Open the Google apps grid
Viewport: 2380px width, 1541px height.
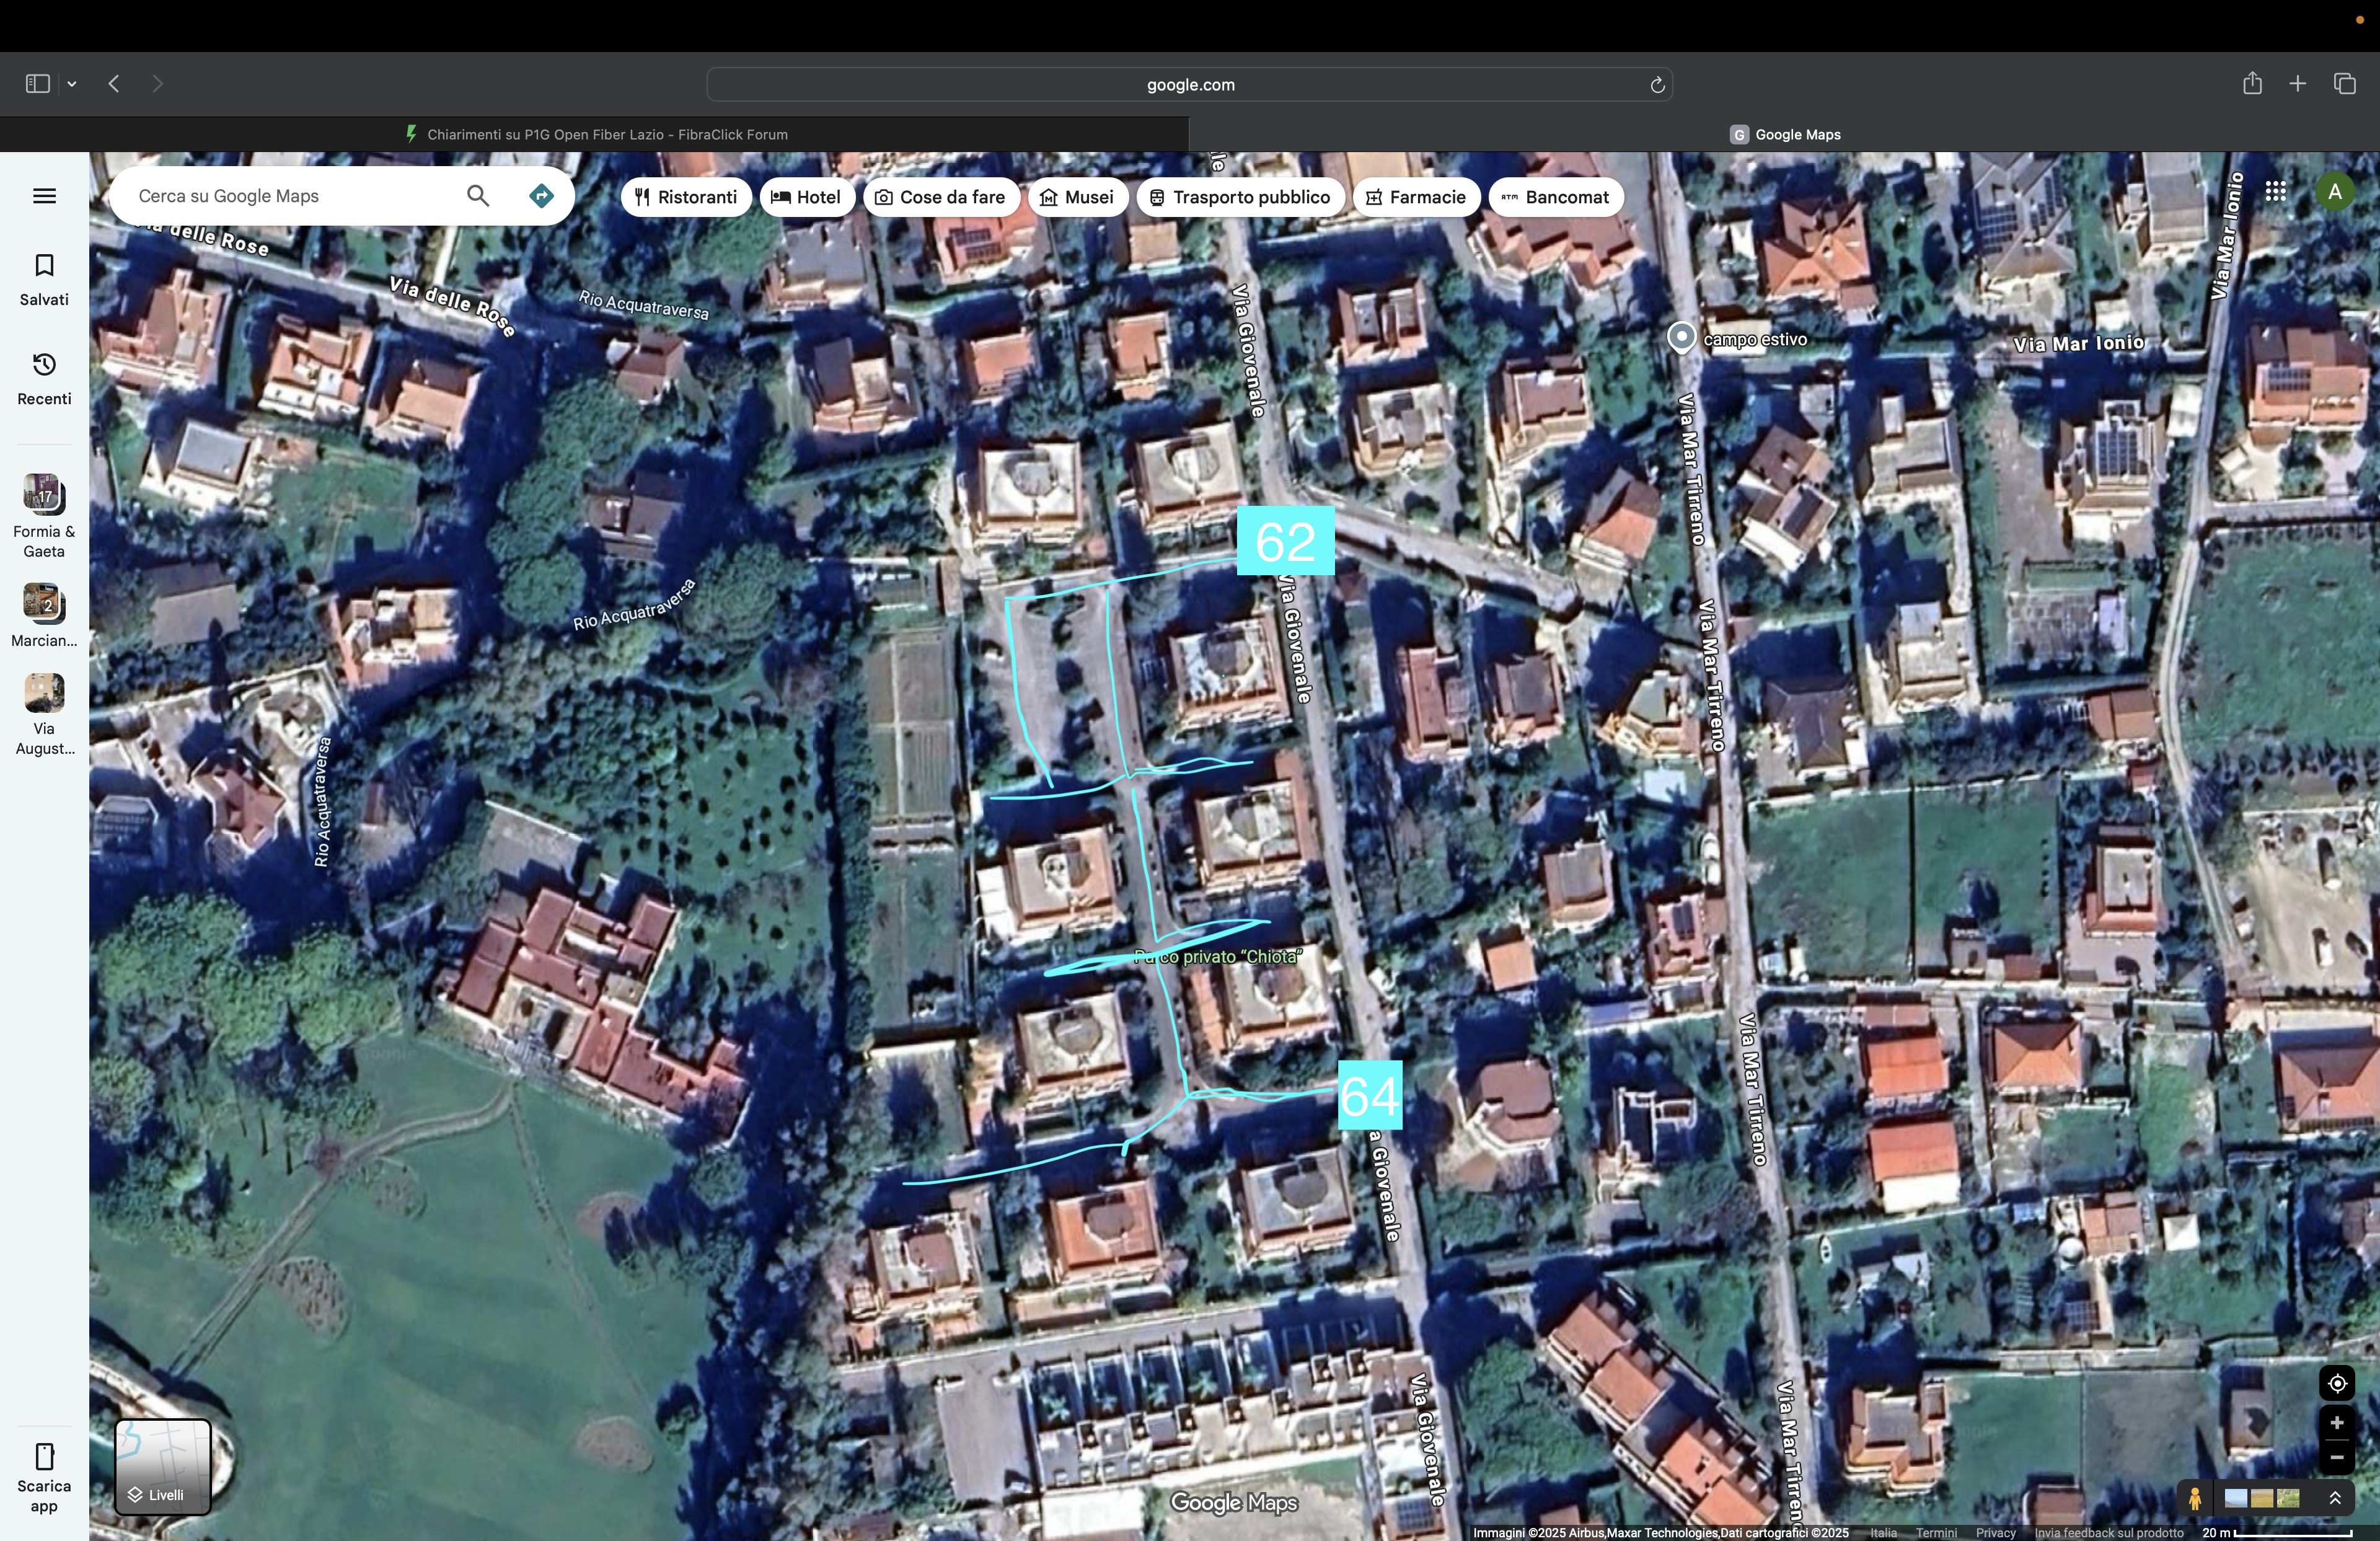coord(2276,191)
